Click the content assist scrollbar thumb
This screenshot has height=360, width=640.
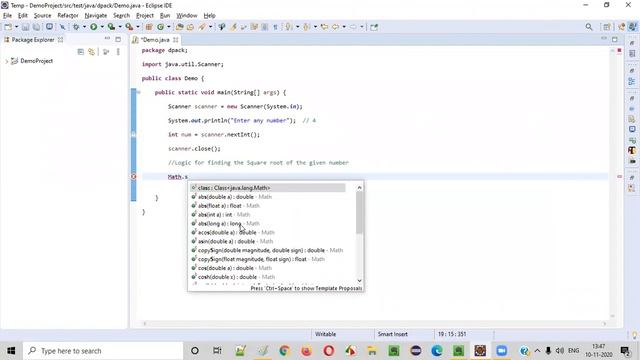tap(359, 212)
